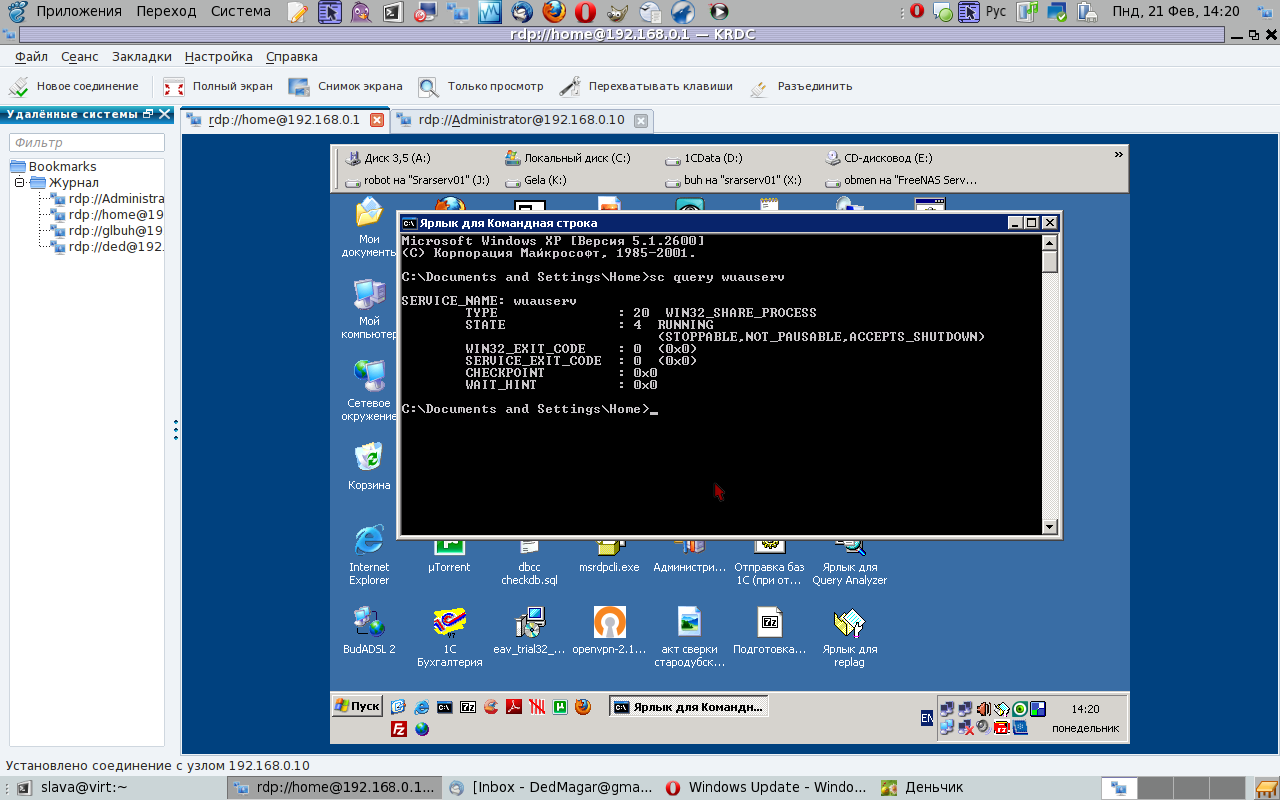Open Ярлык для replag icon
Image resolution: width=1280 pixels, height=800 pixels.
pyautogui.click(x=849, y=638)
